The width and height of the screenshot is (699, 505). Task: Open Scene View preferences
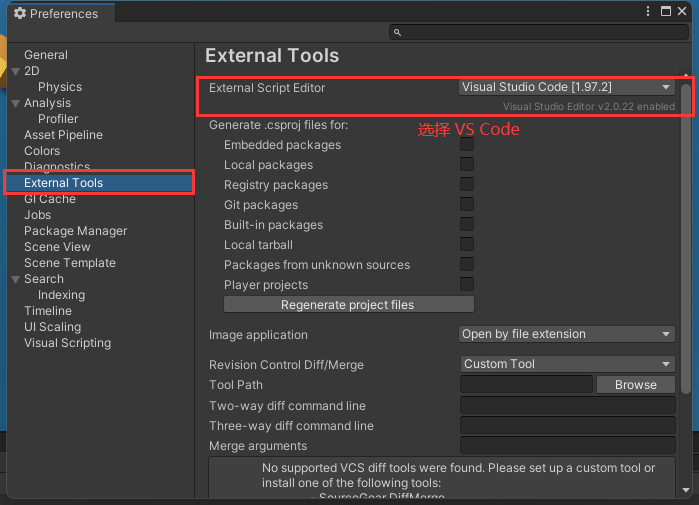point(57,247)
